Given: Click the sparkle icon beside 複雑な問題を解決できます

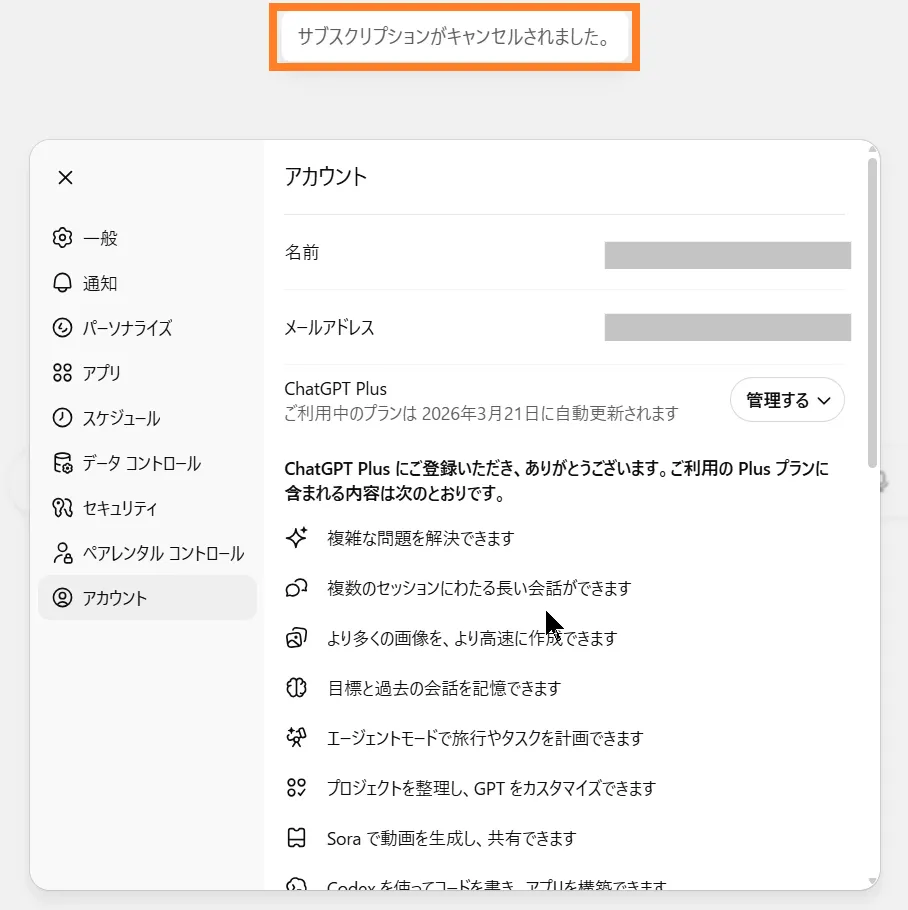Looking at the screenshot, I should (x=296, y=538).
